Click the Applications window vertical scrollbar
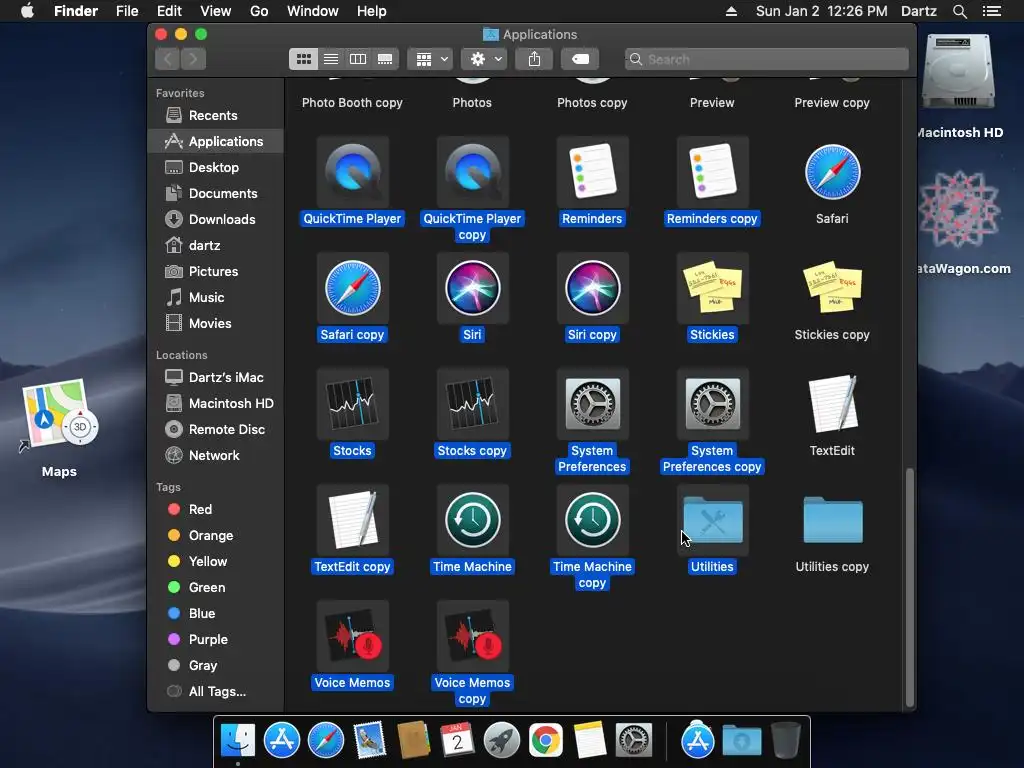 (909, 587)
